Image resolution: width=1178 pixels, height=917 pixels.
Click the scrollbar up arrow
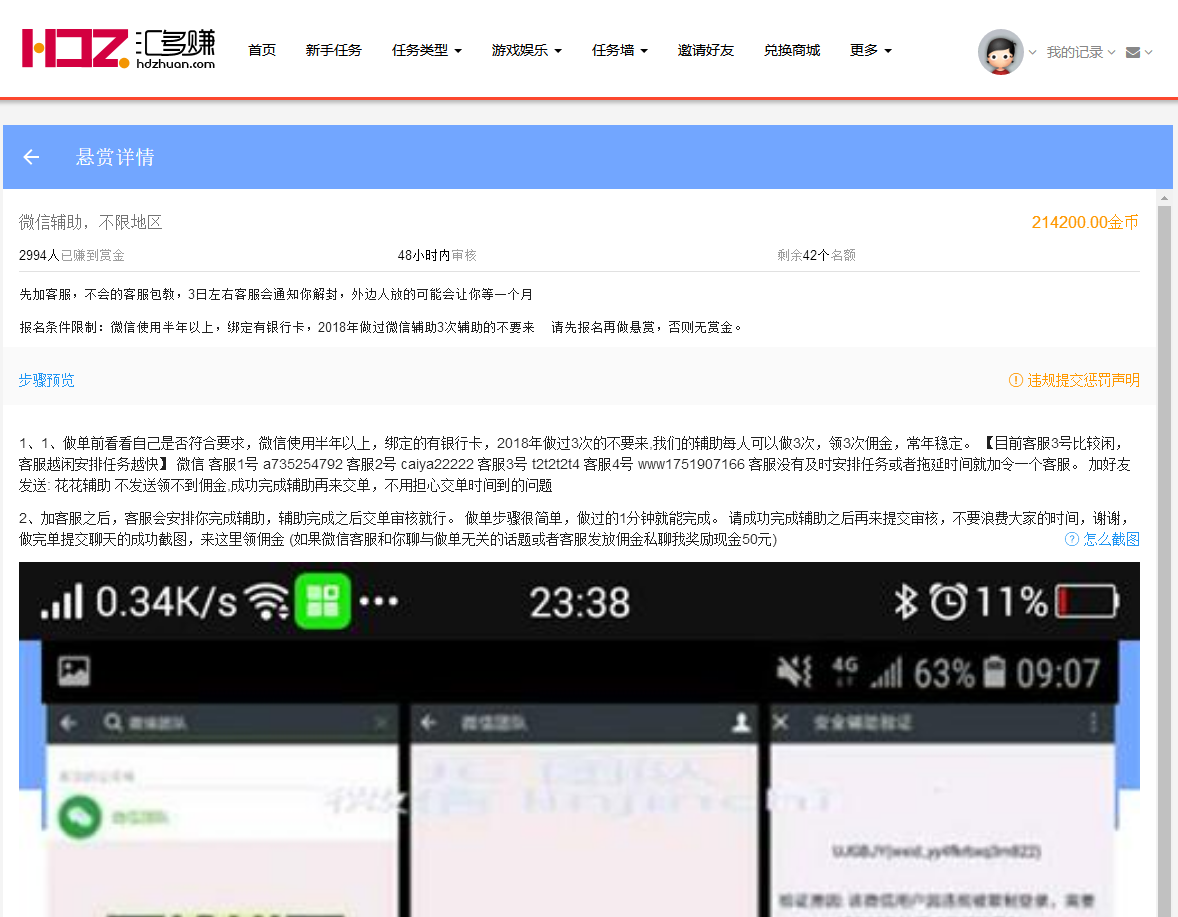(x=1164, y=198)
